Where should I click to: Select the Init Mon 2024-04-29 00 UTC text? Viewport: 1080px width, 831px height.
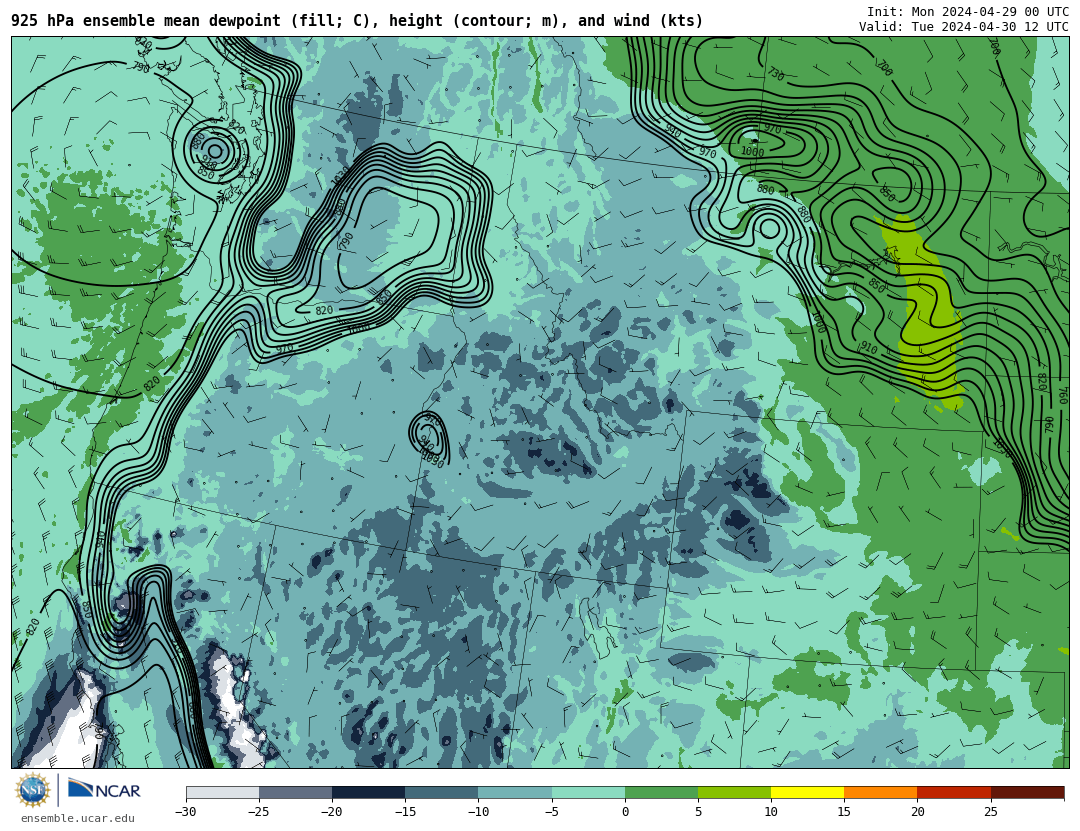(968, 12)
